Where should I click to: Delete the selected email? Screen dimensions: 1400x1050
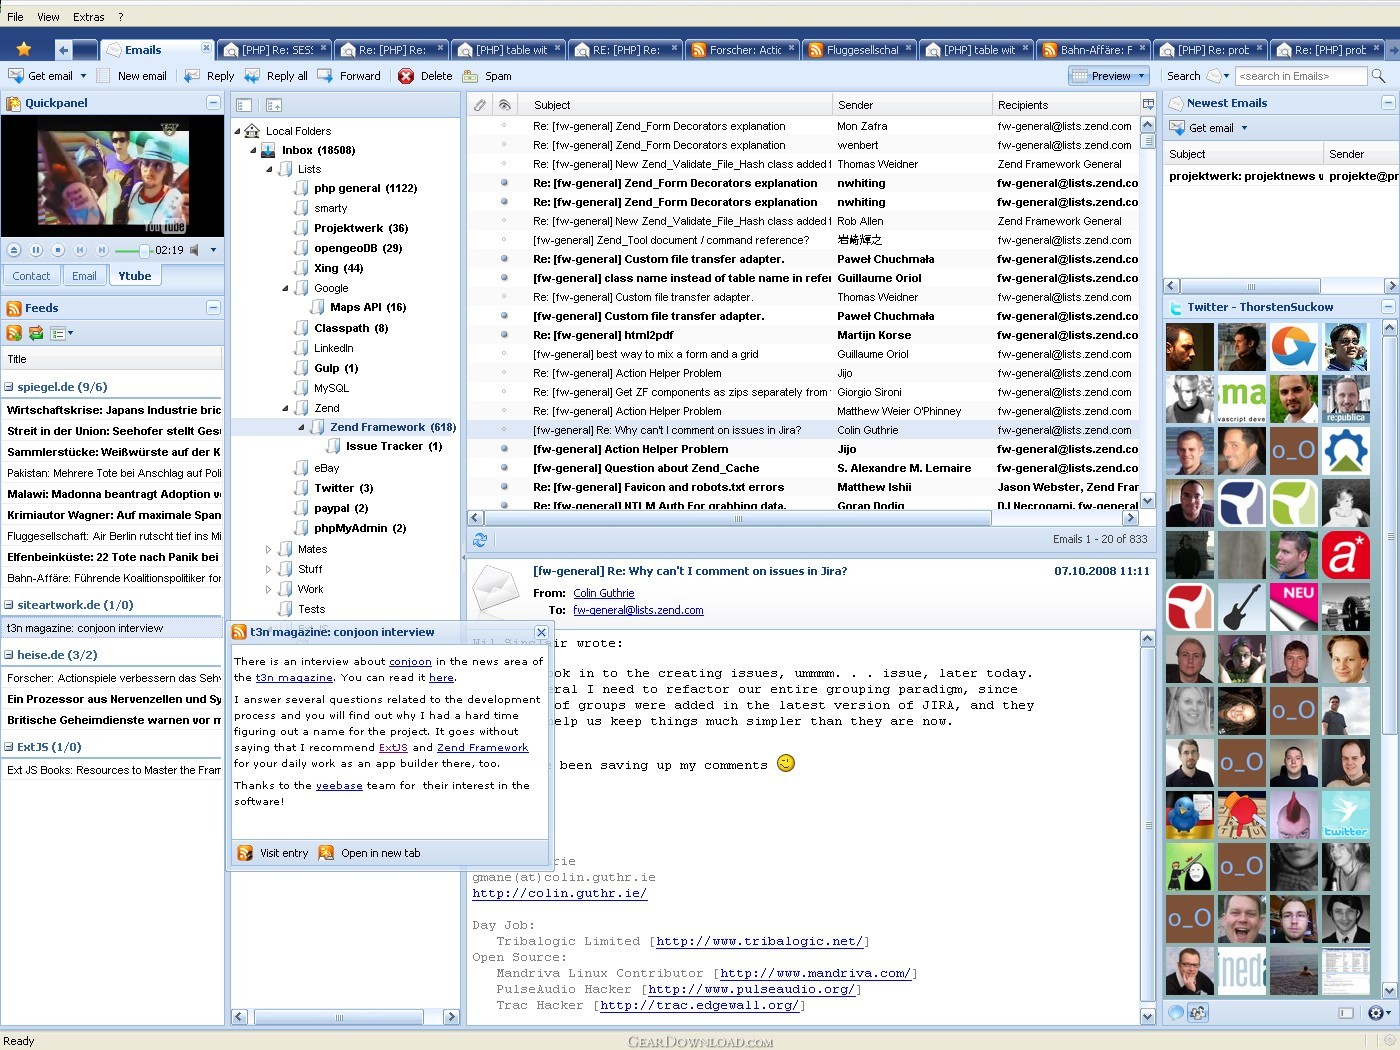coord(425,76)
